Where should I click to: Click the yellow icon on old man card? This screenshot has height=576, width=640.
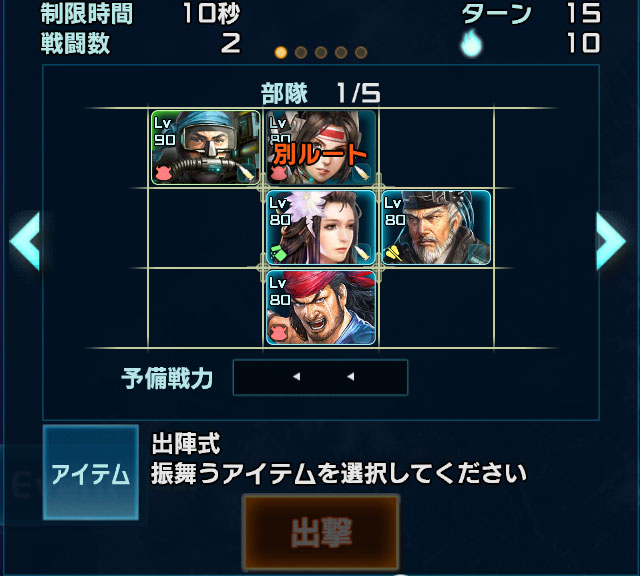[395, 253]
